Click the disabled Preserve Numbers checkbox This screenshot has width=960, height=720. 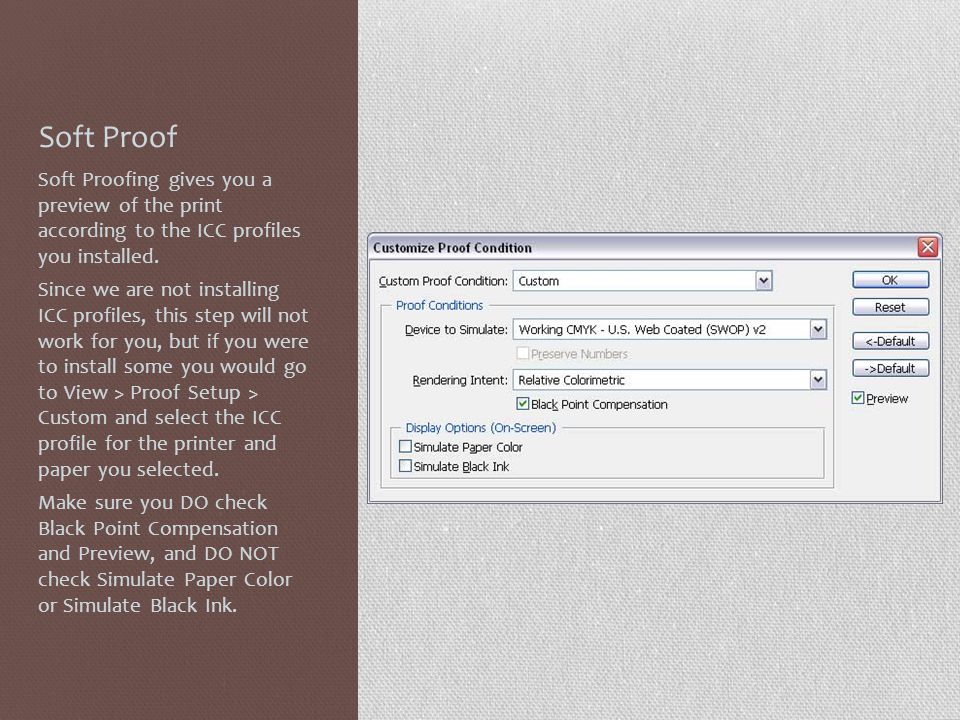pos(522,353)
